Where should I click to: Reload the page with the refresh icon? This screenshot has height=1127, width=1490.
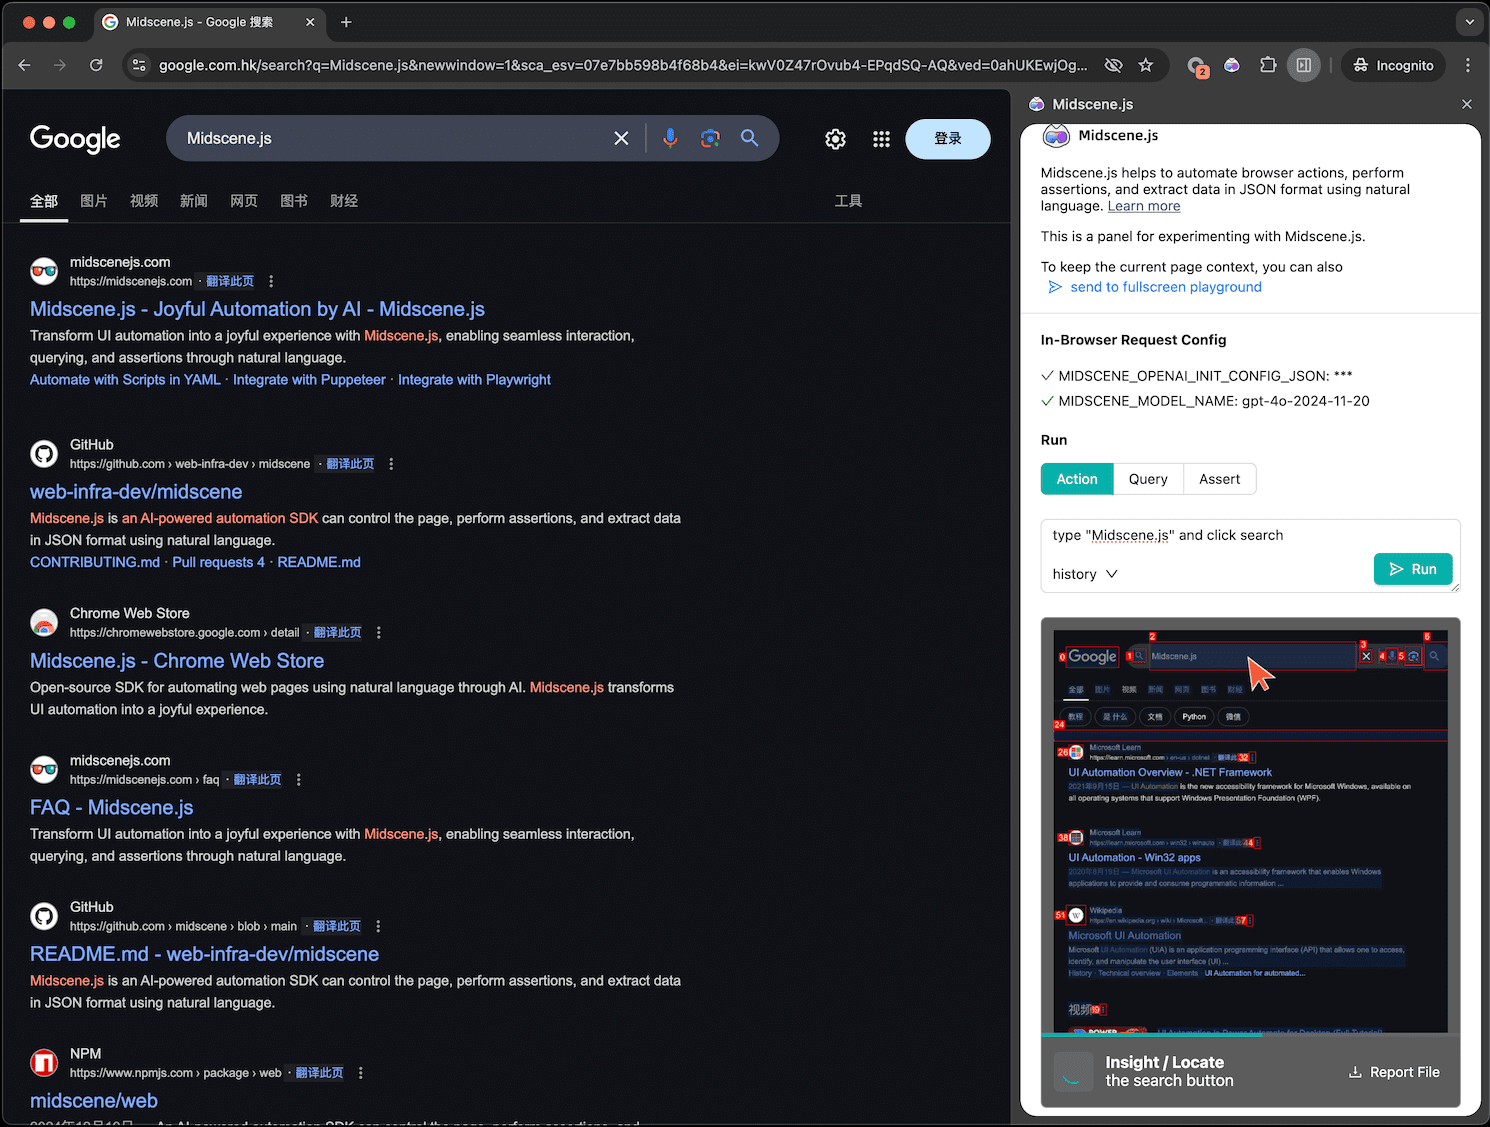tap(96, 65)
